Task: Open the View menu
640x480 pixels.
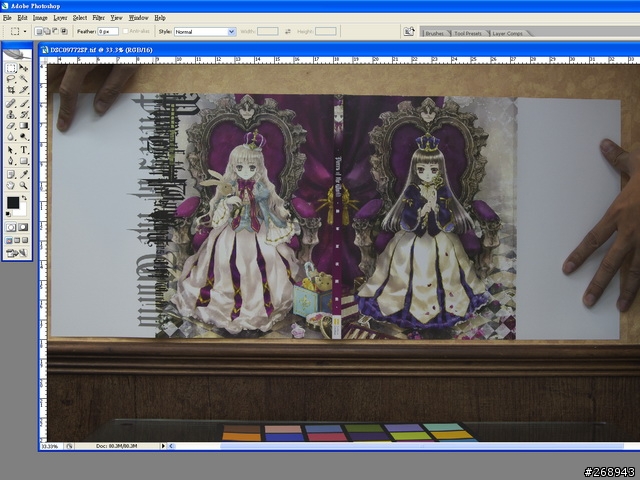Action: pyautogui.click(x=116, y=18)
